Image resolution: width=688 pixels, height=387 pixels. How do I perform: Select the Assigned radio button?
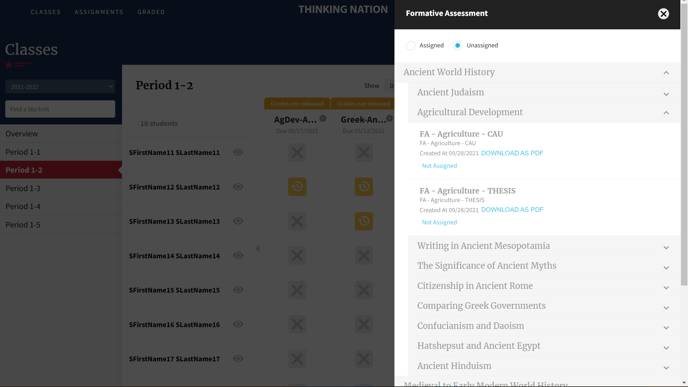pyautogui.click(x=410, y=45)
